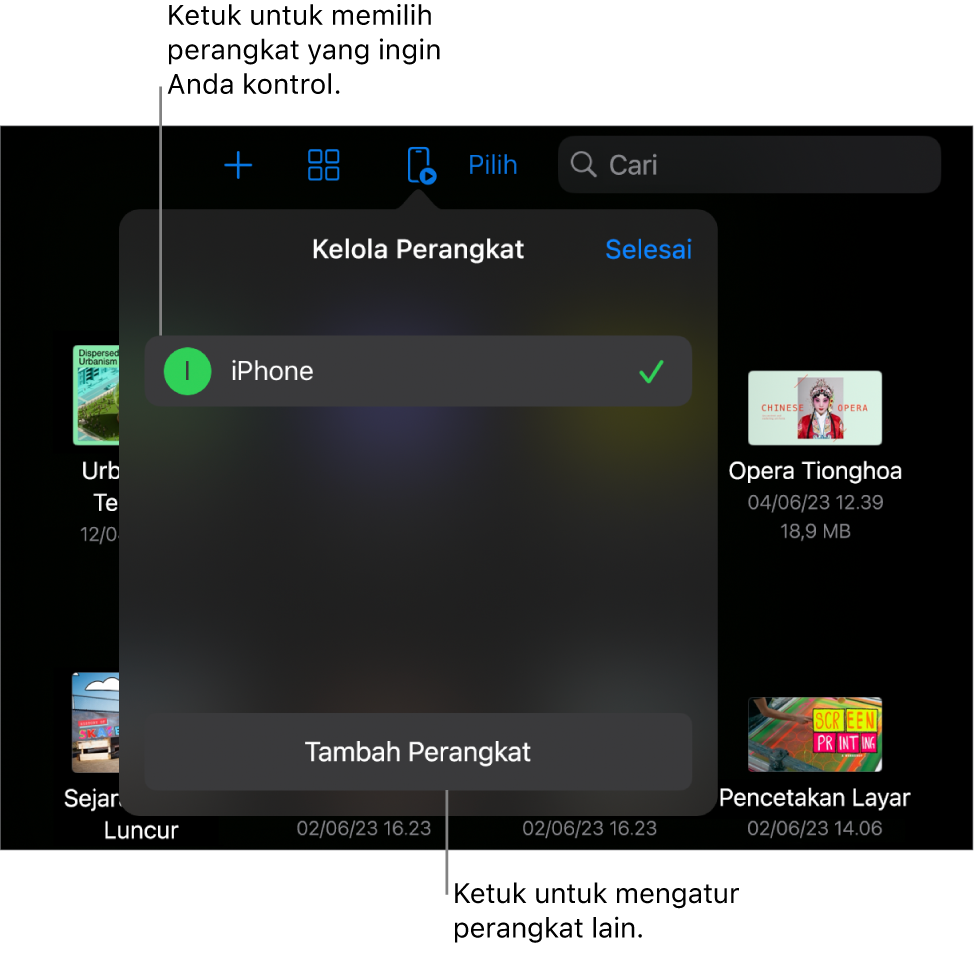Tap the magnifying glass search icon

pos(583,165)
